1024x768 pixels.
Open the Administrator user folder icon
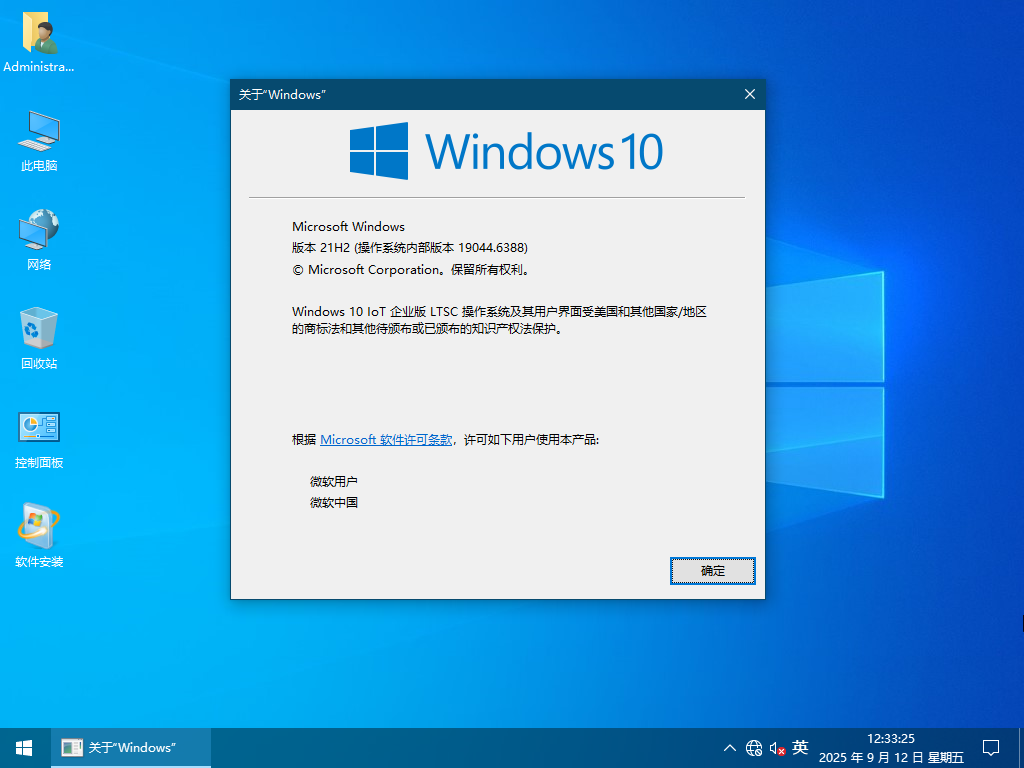pyautogui.click(x=39, y=34)
